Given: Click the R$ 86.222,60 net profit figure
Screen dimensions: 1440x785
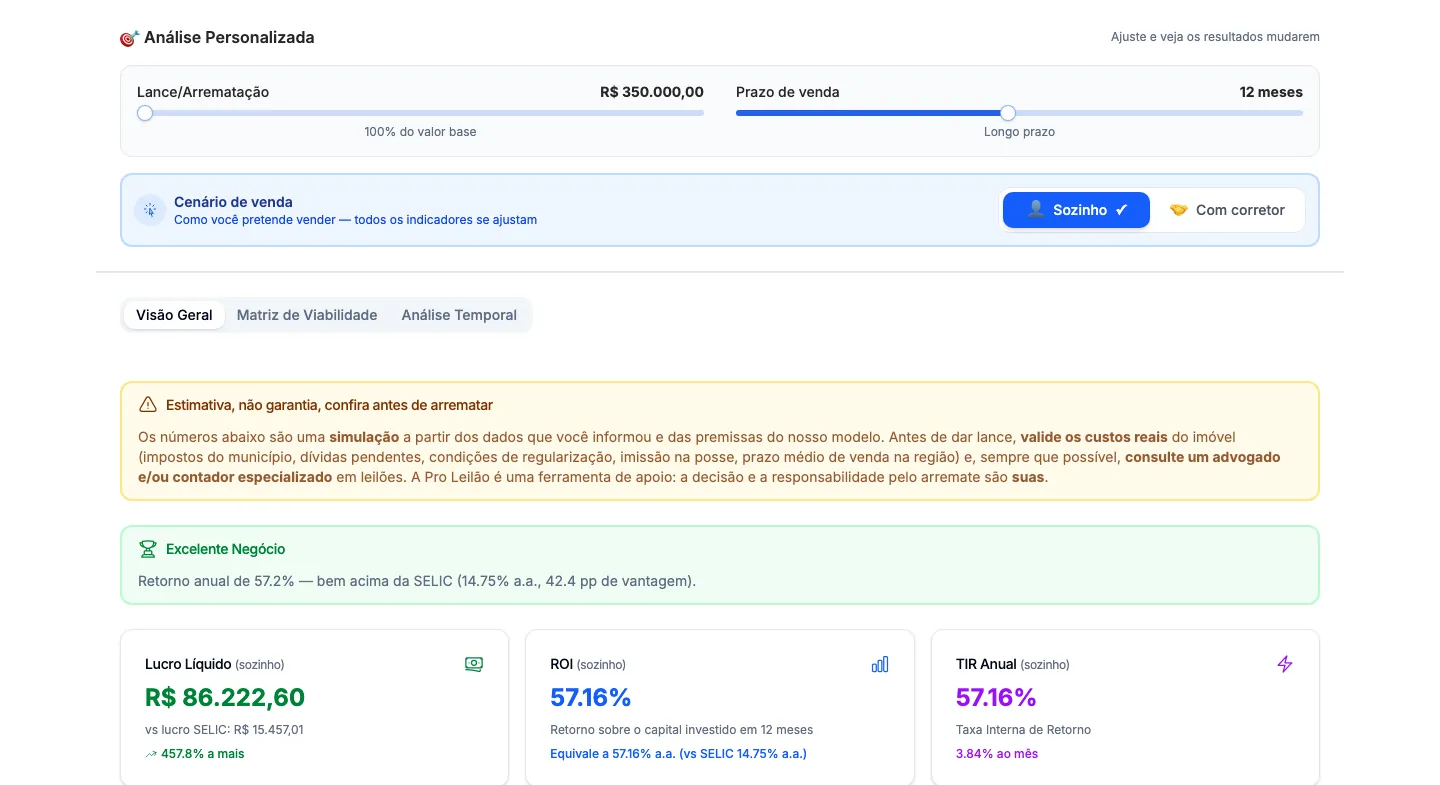Looking at the screenshot, I should [225, 697].
